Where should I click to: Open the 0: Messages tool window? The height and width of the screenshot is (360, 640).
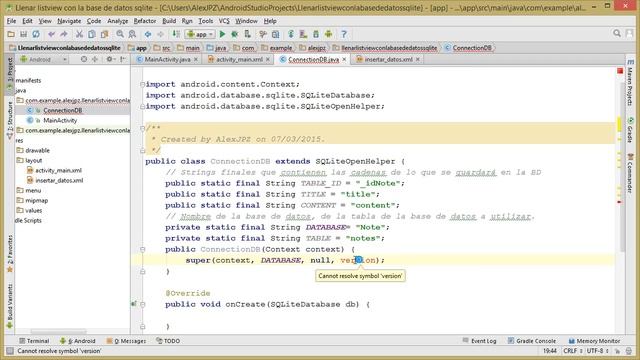126,341
